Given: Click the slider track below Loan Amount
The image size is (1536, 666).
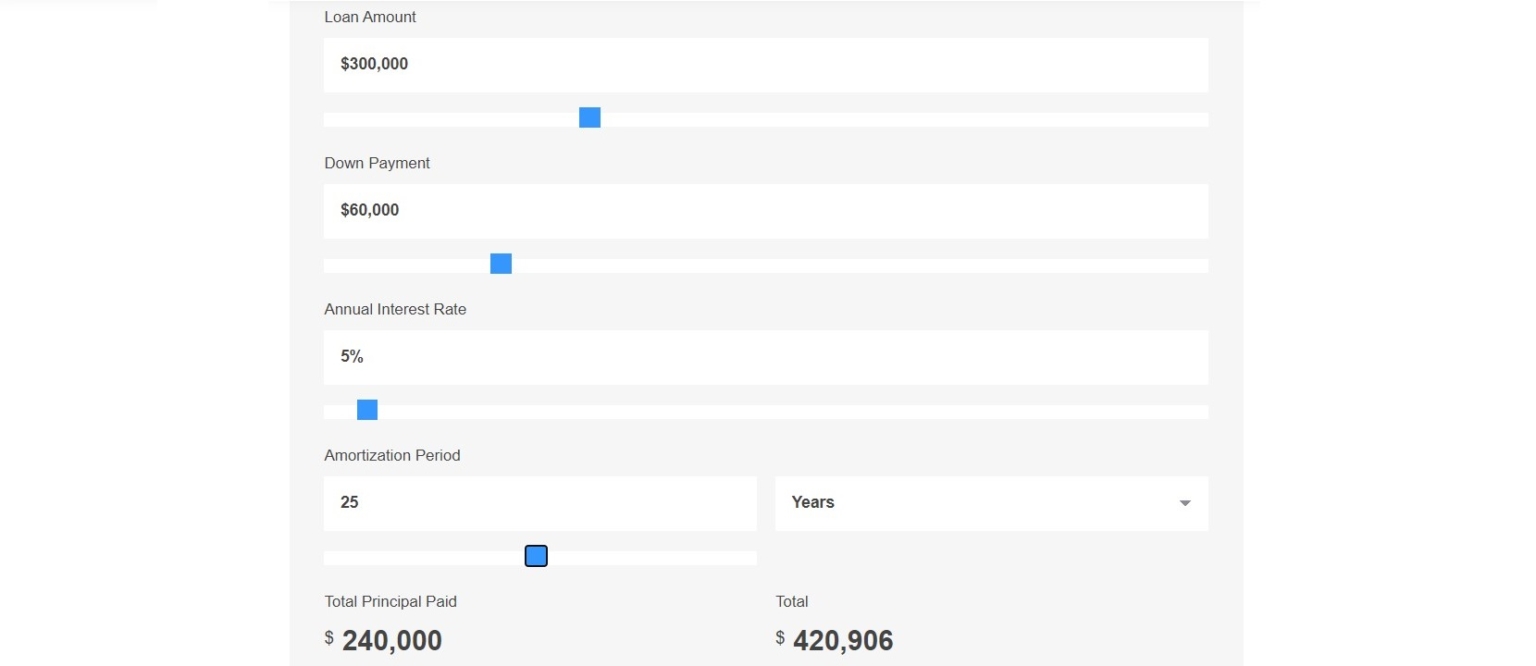Looking at the screenshot, I should click(765, 118).
